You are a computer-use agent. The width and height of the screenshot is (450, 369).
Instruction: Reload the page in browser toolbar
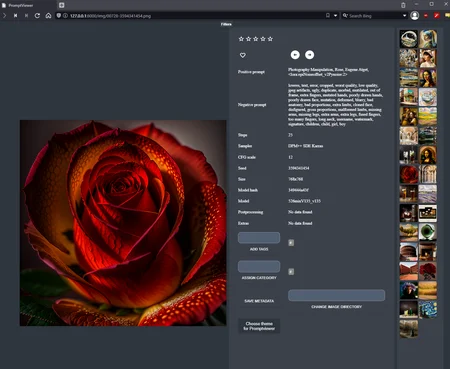point(37,16)
